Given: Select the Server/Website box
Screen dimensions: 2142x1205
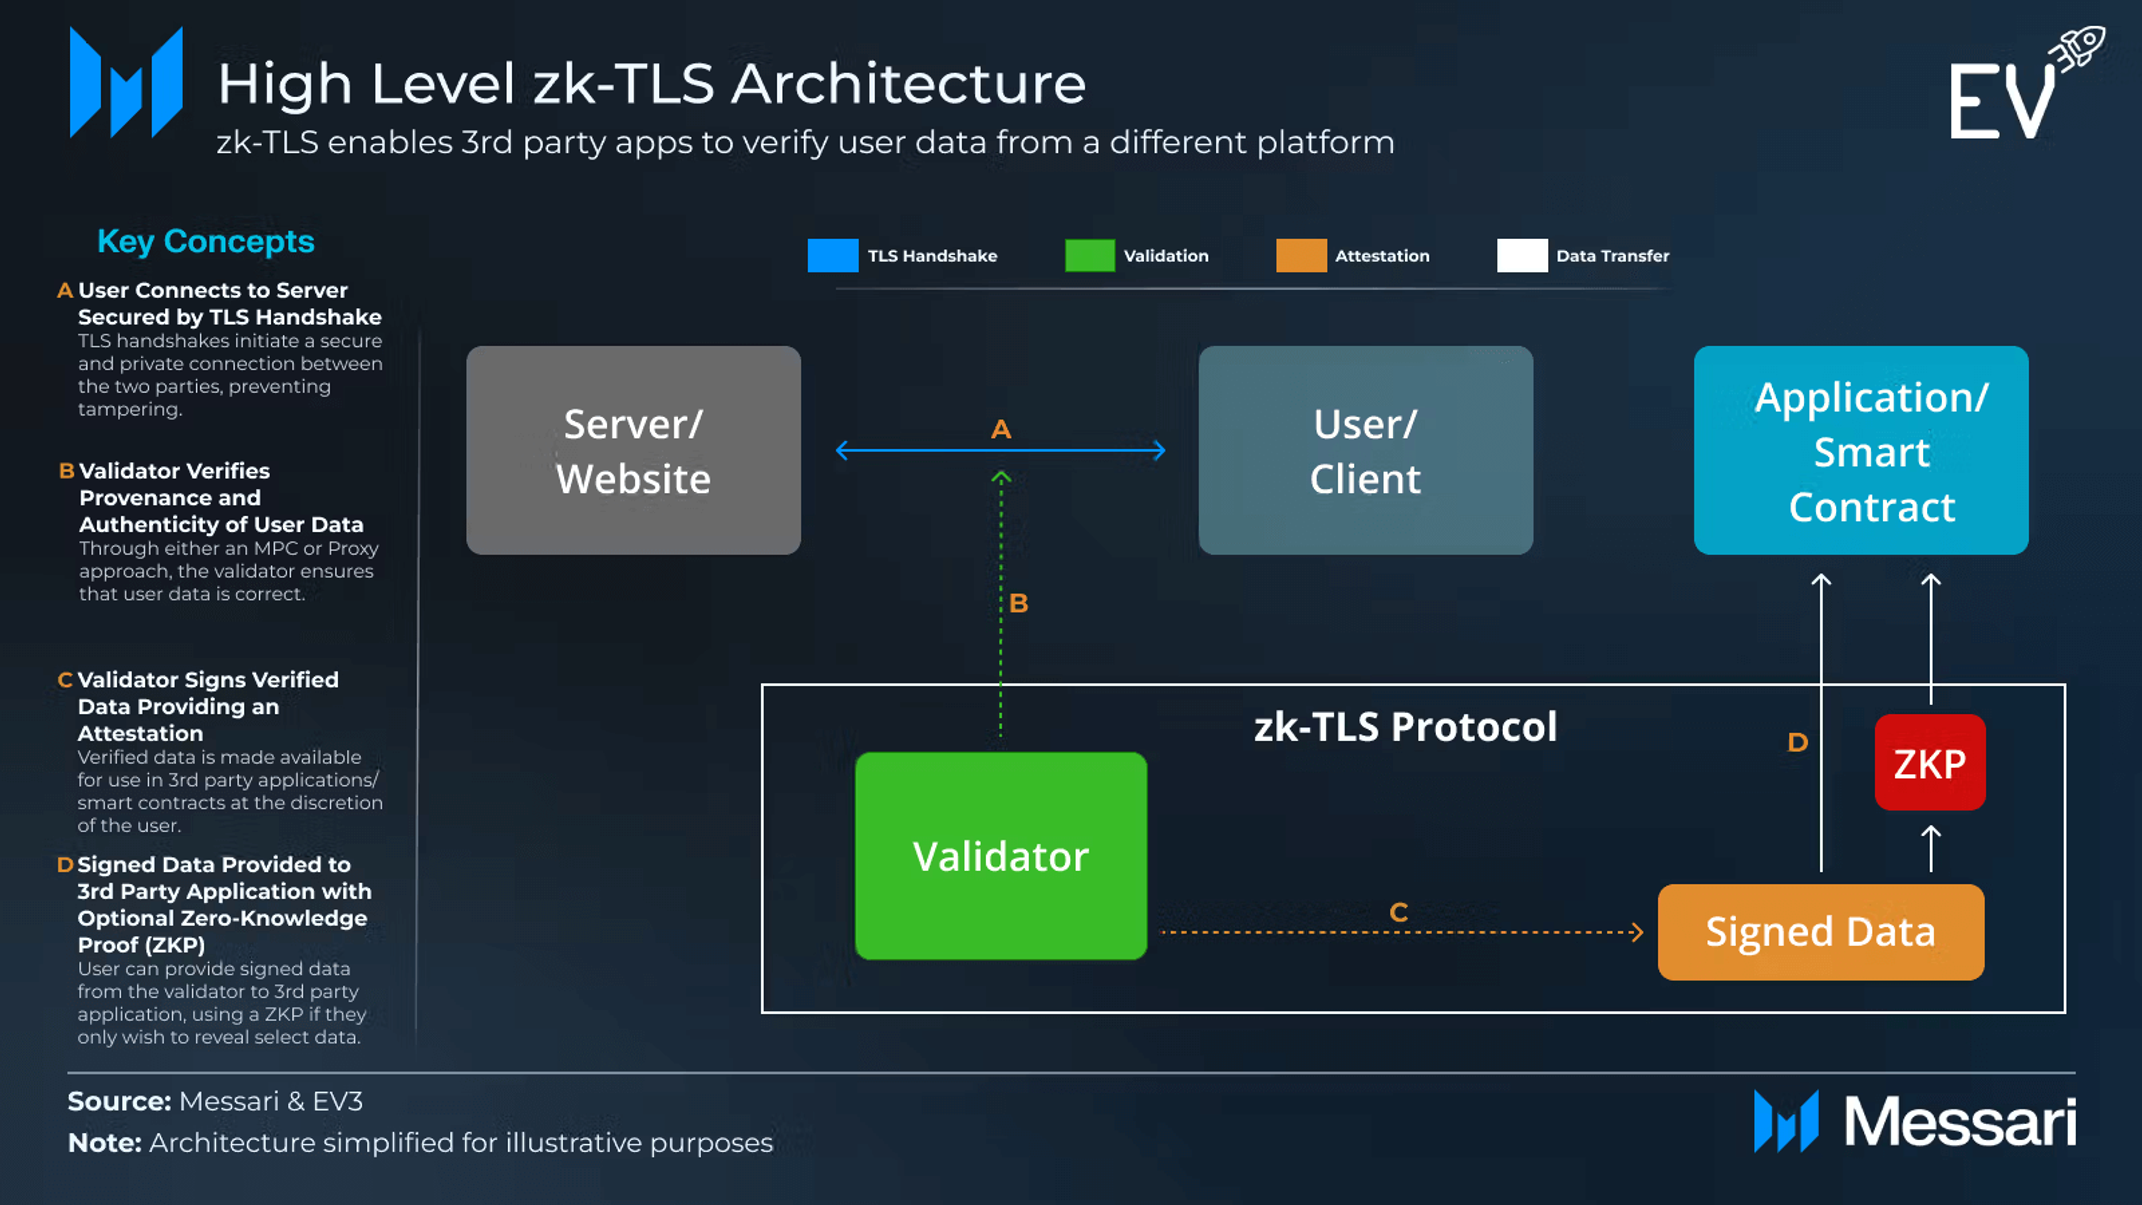Looking at the screenshot, I should point(633,450).
